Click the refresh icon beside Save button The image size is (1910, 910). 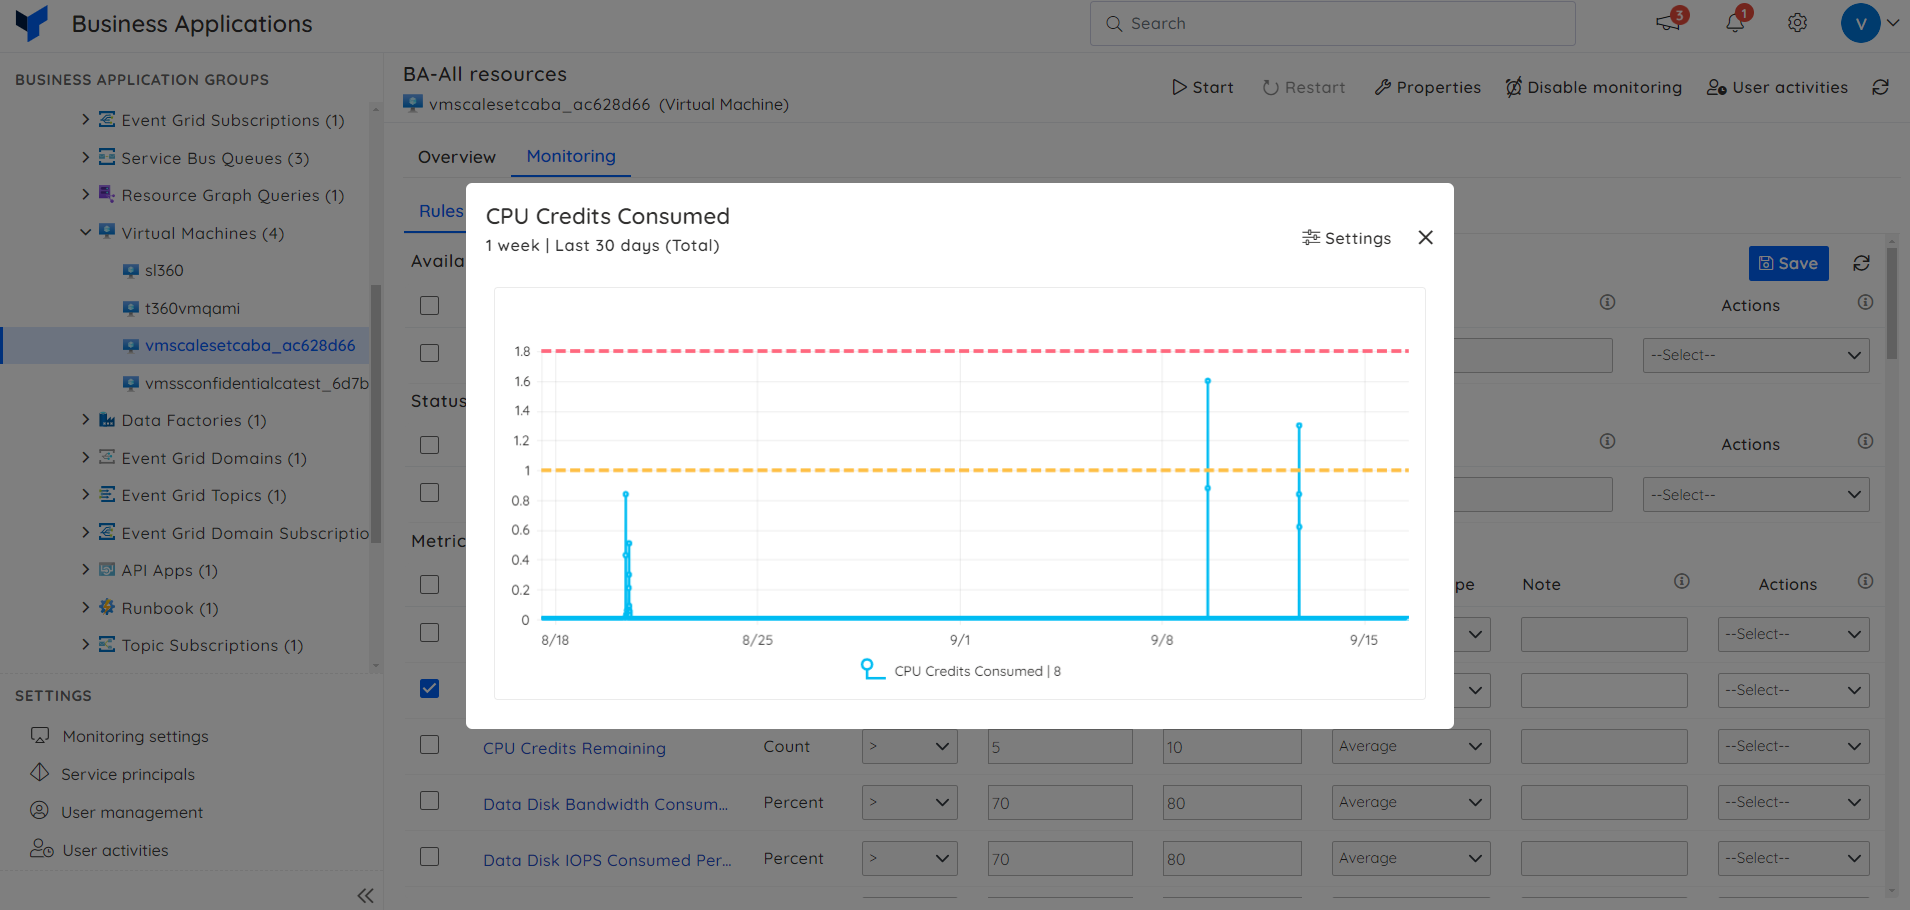coord(1861,263)
